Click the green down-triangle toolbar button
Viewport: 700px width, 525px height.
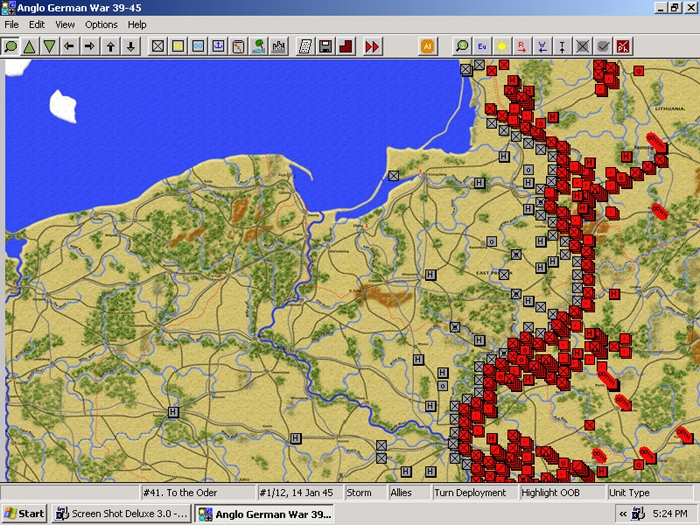click(50, 46)
